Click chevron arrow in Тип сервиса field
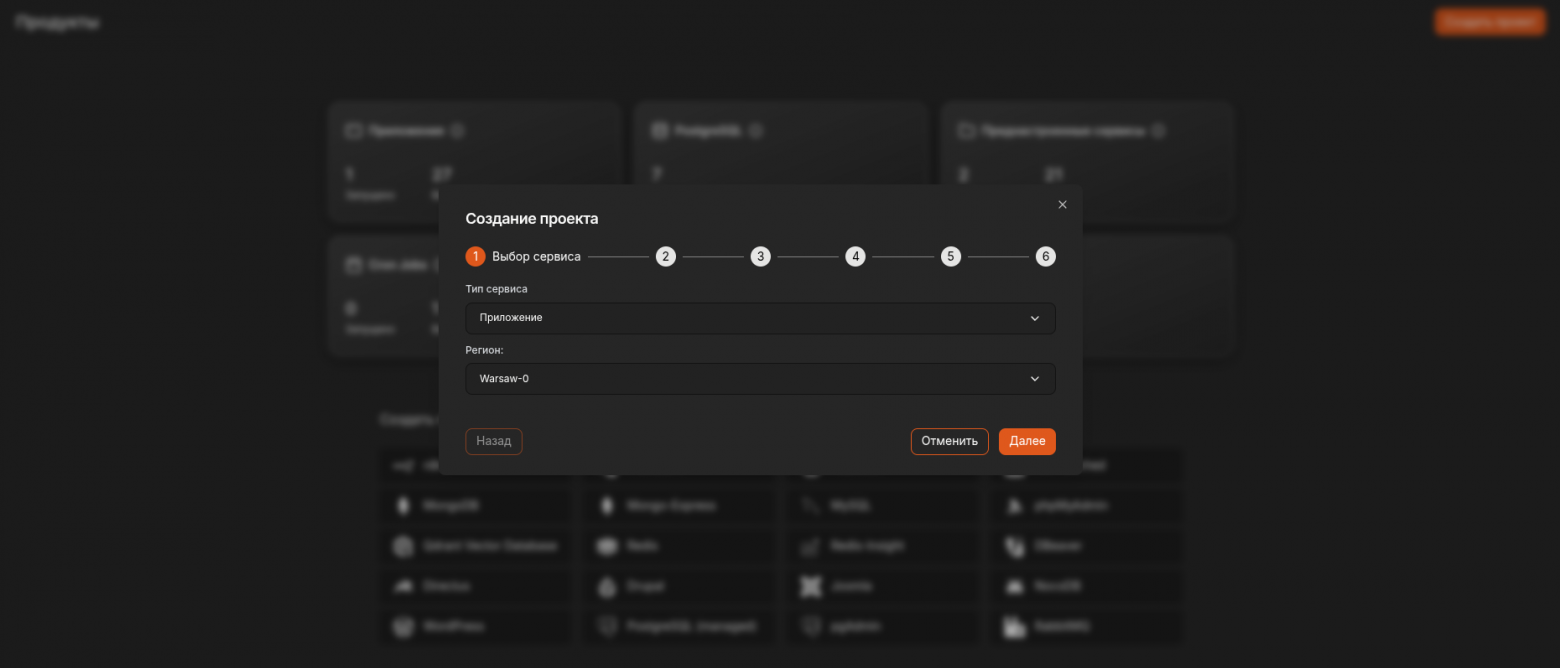1560x668 pixels. (x=1035, y=318)
